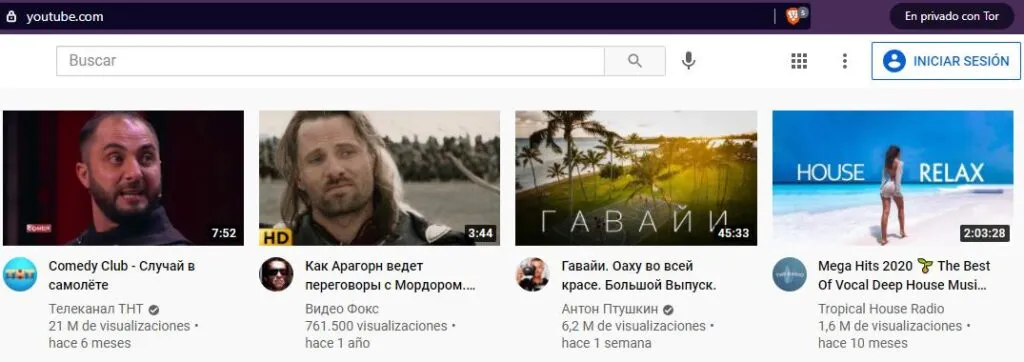
Task: Click the 2:03:28 duration badge
Action: click(x=984, y=233)
